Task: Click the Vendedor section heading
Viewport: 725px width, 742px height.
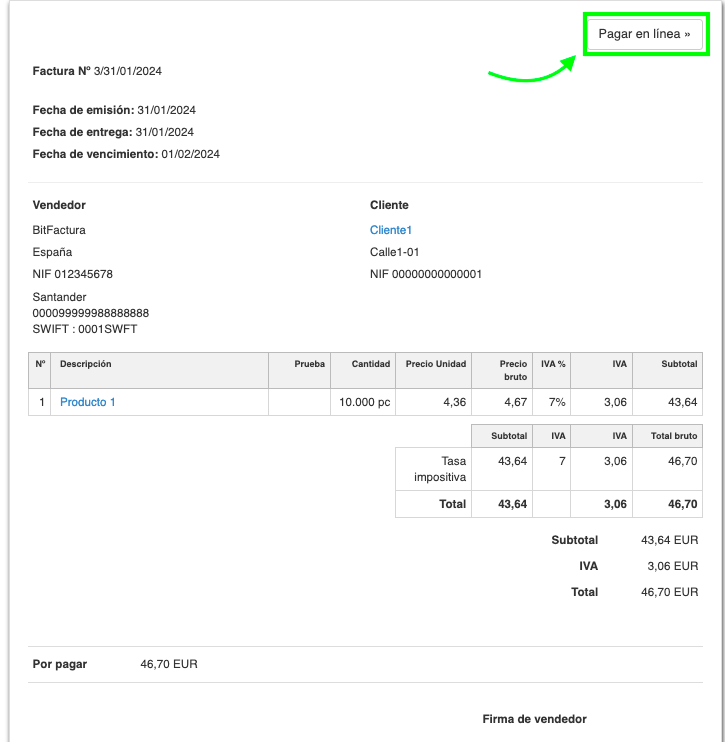Action: [x=59, y=205]
